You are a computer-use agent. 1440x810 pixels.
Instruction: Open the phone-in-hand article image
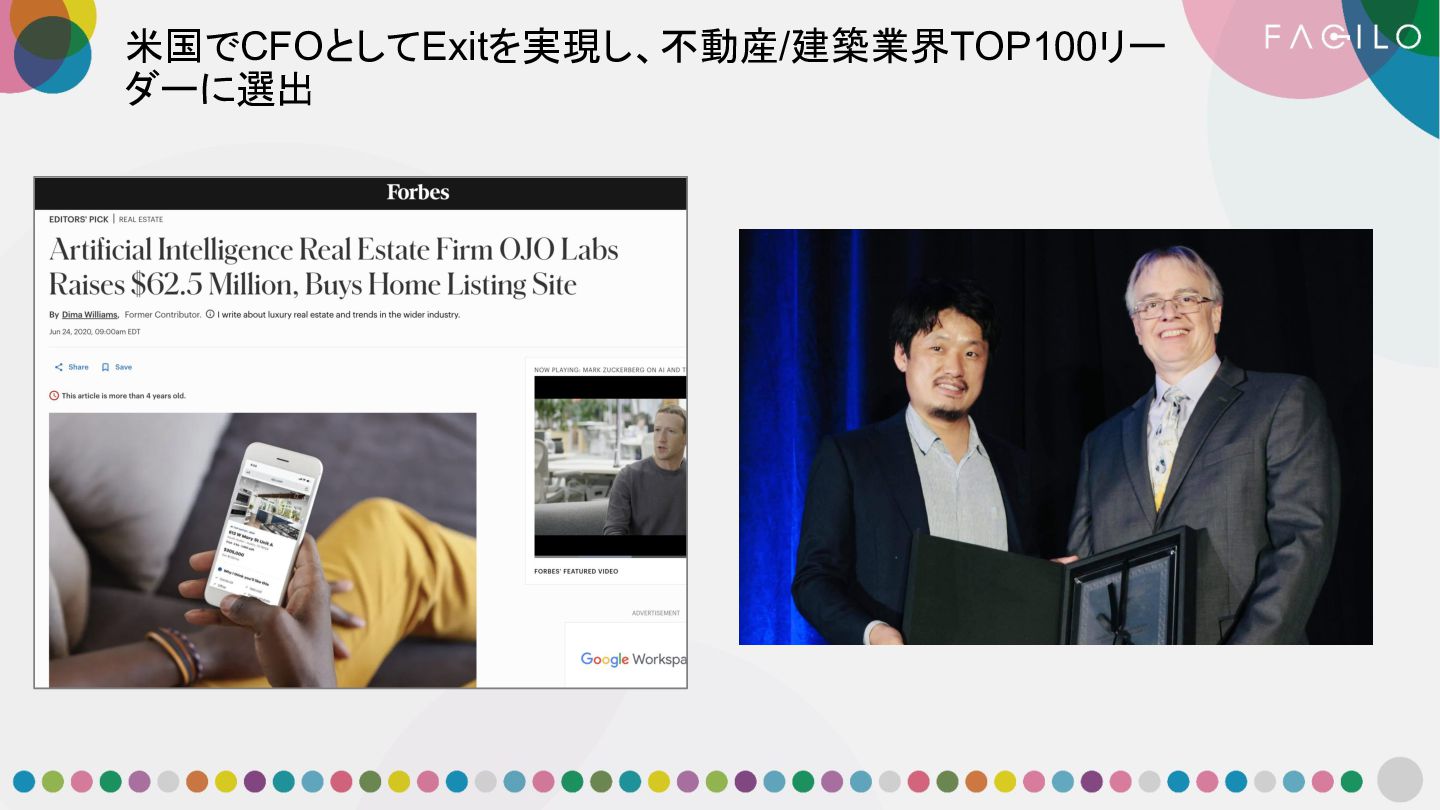coord(263,550)
